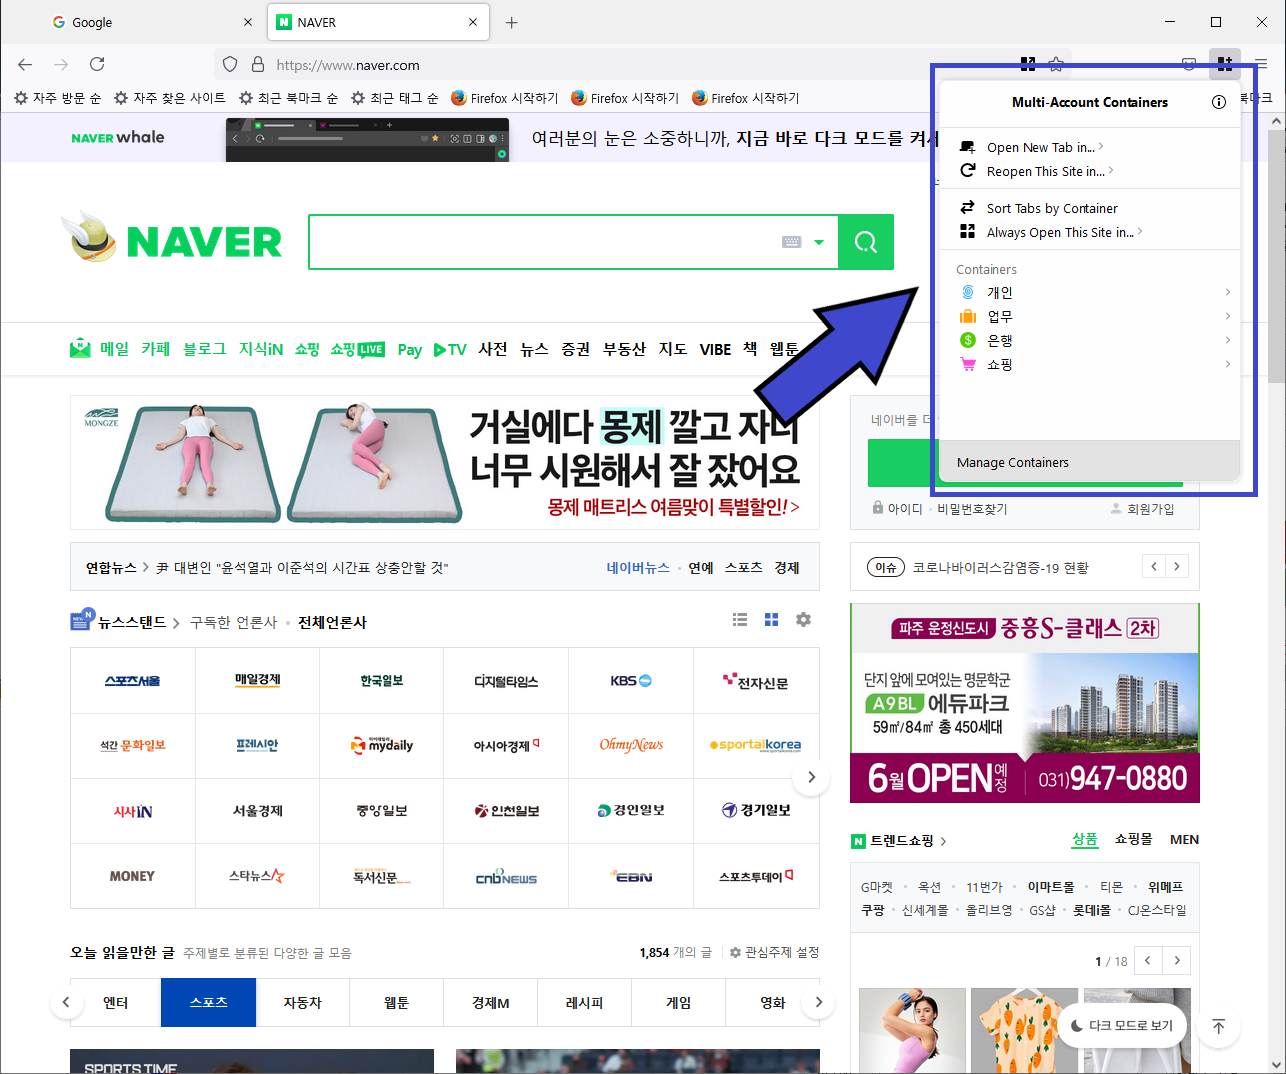Bookmark this page with star icon
1286x1074 pixels.
1056,64
